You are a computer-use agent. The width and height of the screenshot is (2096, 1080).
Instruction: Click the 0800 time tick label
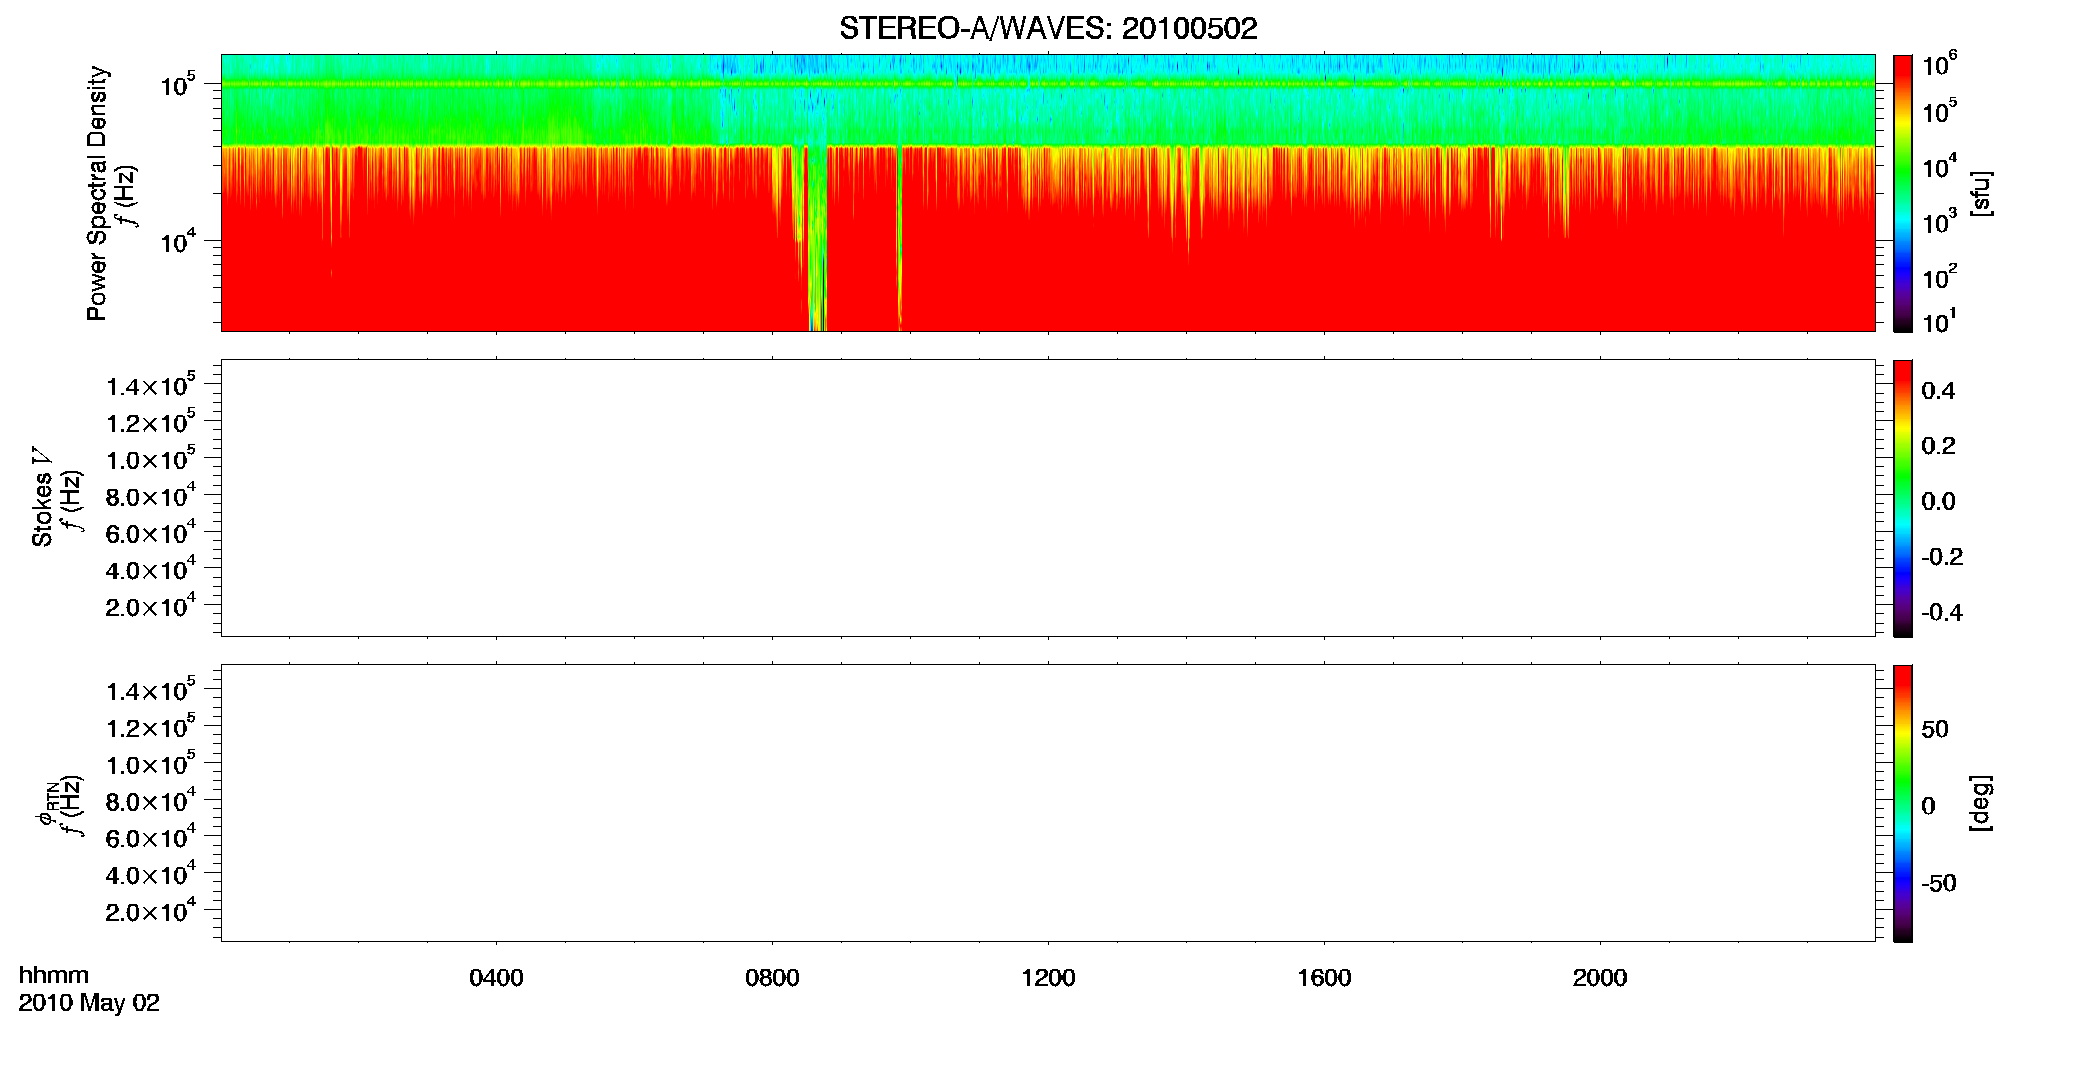[772, 978]
